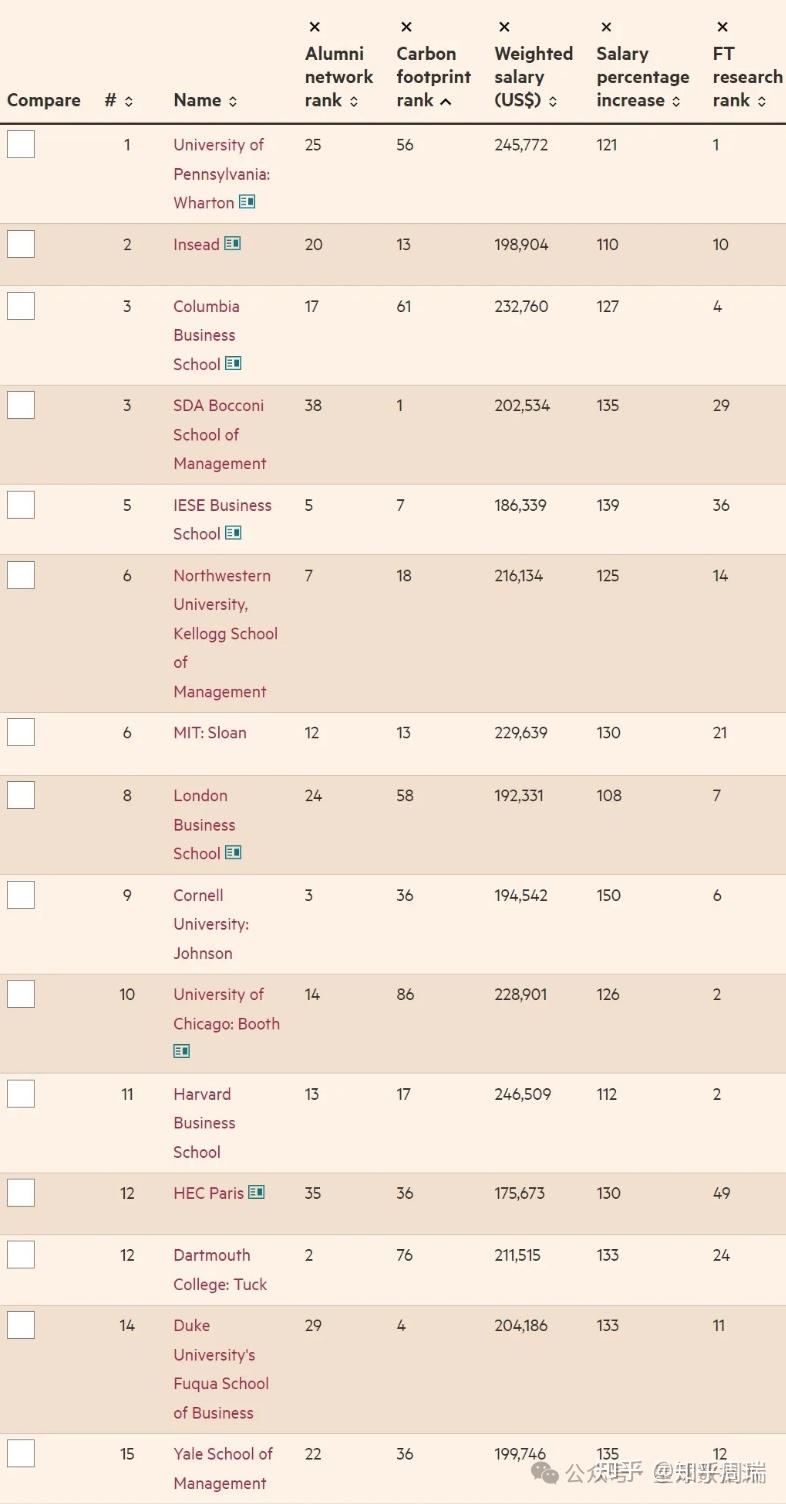Tick the compare checkbox for Wharton
This screenshot has width=786, height=1504.
pyautogui.click(x=21, y=145)
